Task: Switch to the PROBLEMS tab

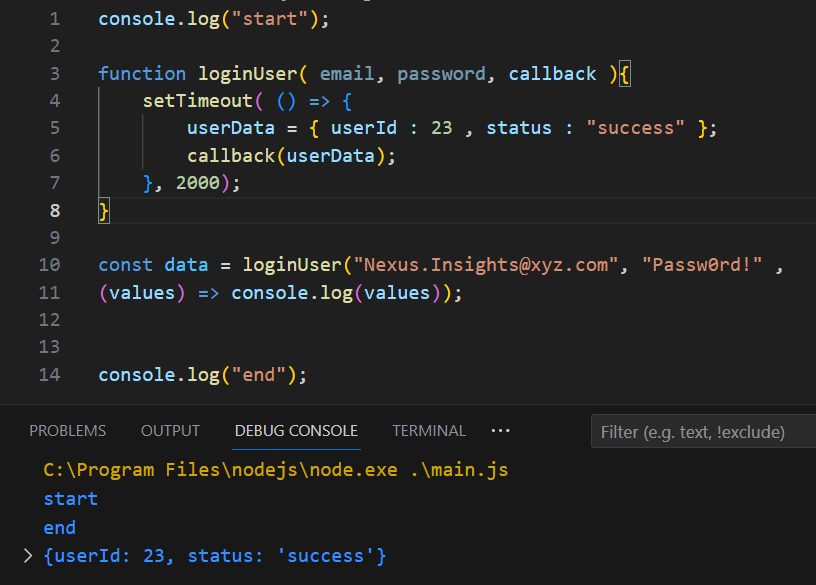Action: tap(67, 431)
